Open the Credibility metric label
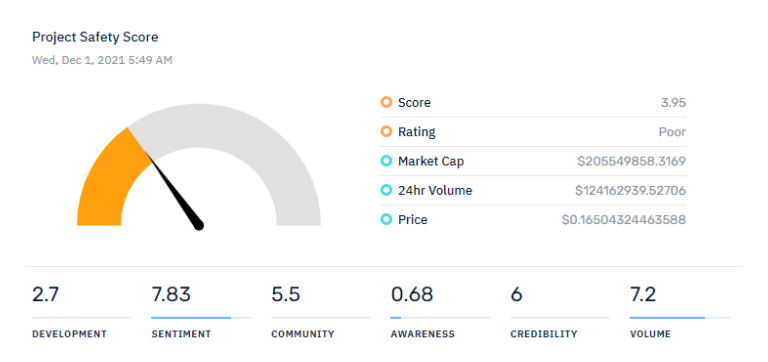 pyautogui.click(x=544, y=334)
